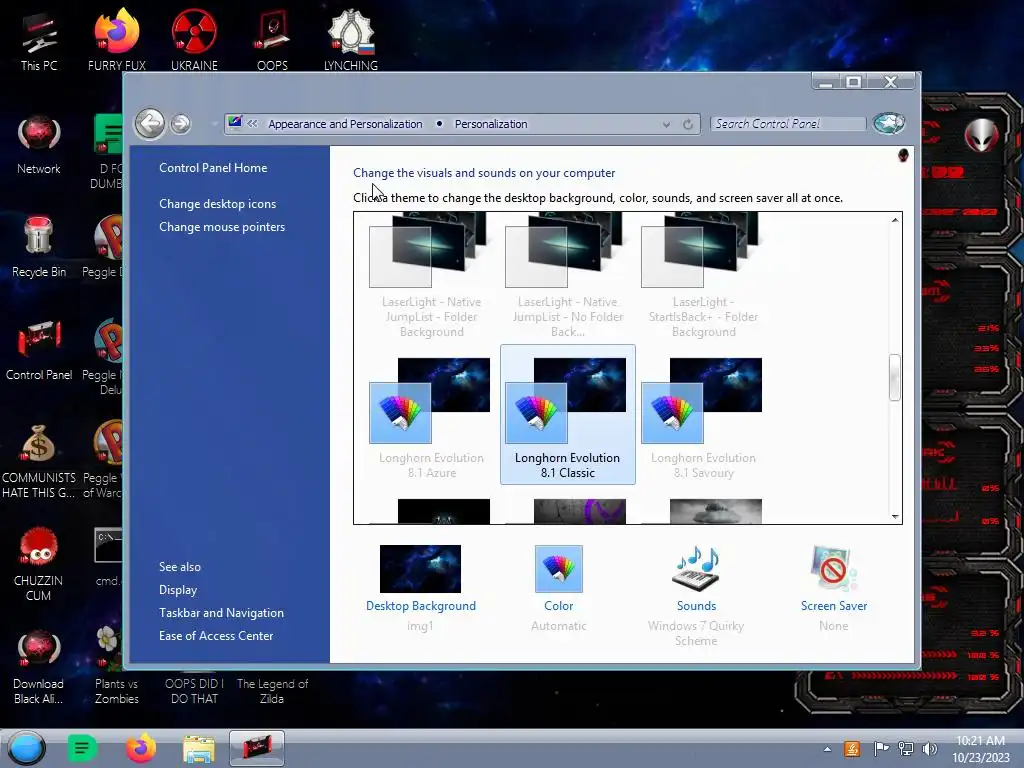Open File Explorer from the taskbar
The width and height of the screenshot is (1024, 768).
tap(199, 748)
